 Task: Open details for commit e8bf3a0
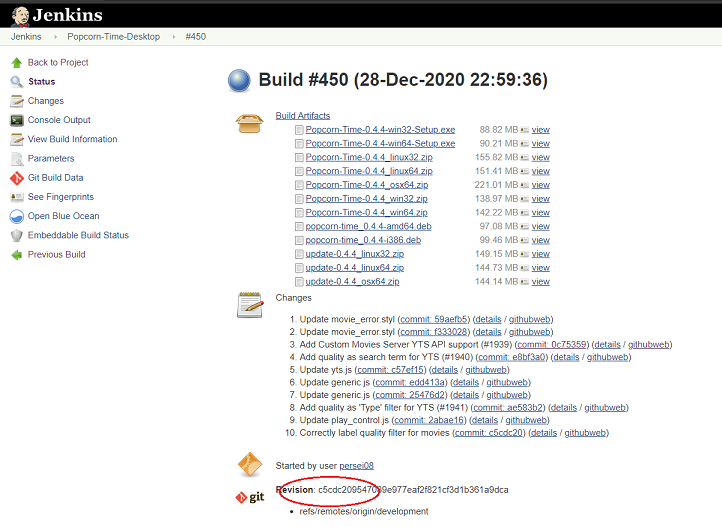pyautogui.click(x=566, y=357)
